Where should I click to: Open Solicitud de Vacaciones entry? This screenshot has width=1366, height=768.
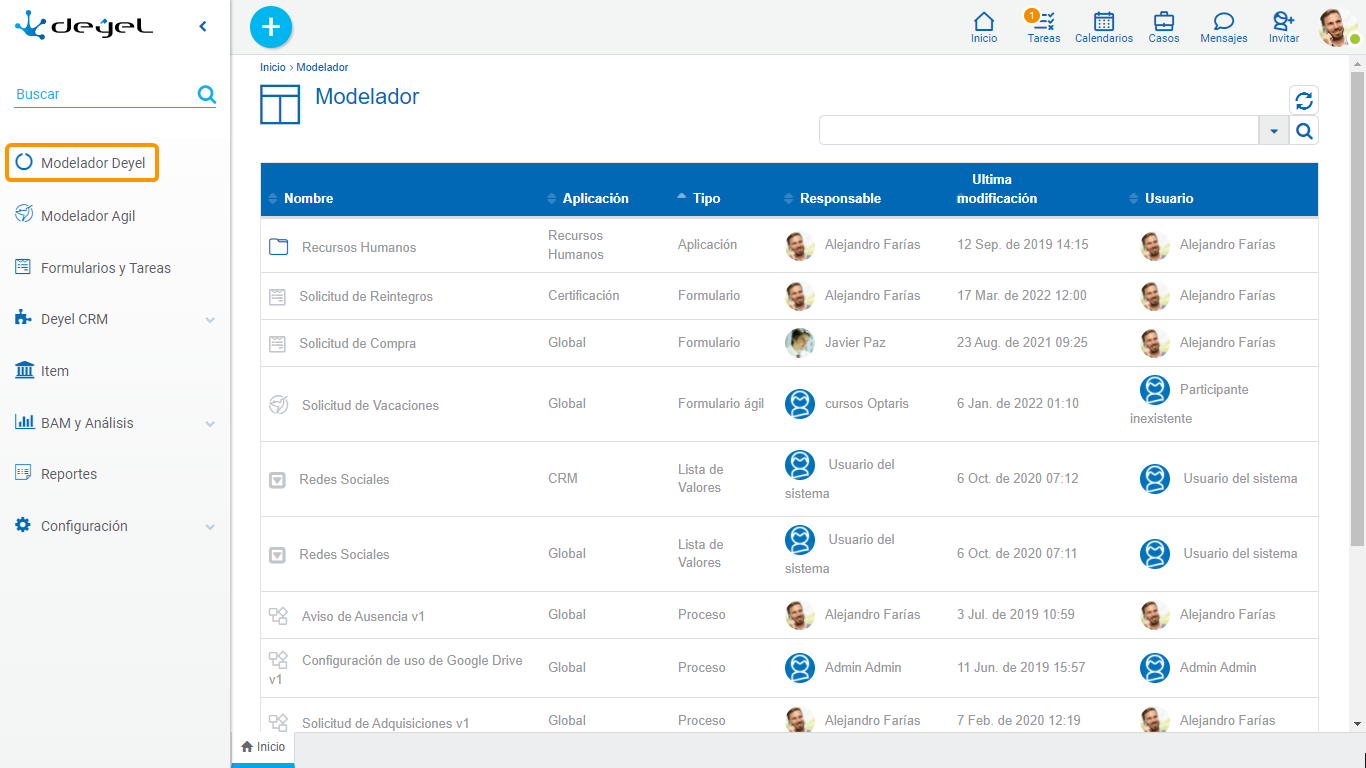[x=370, y=405]
